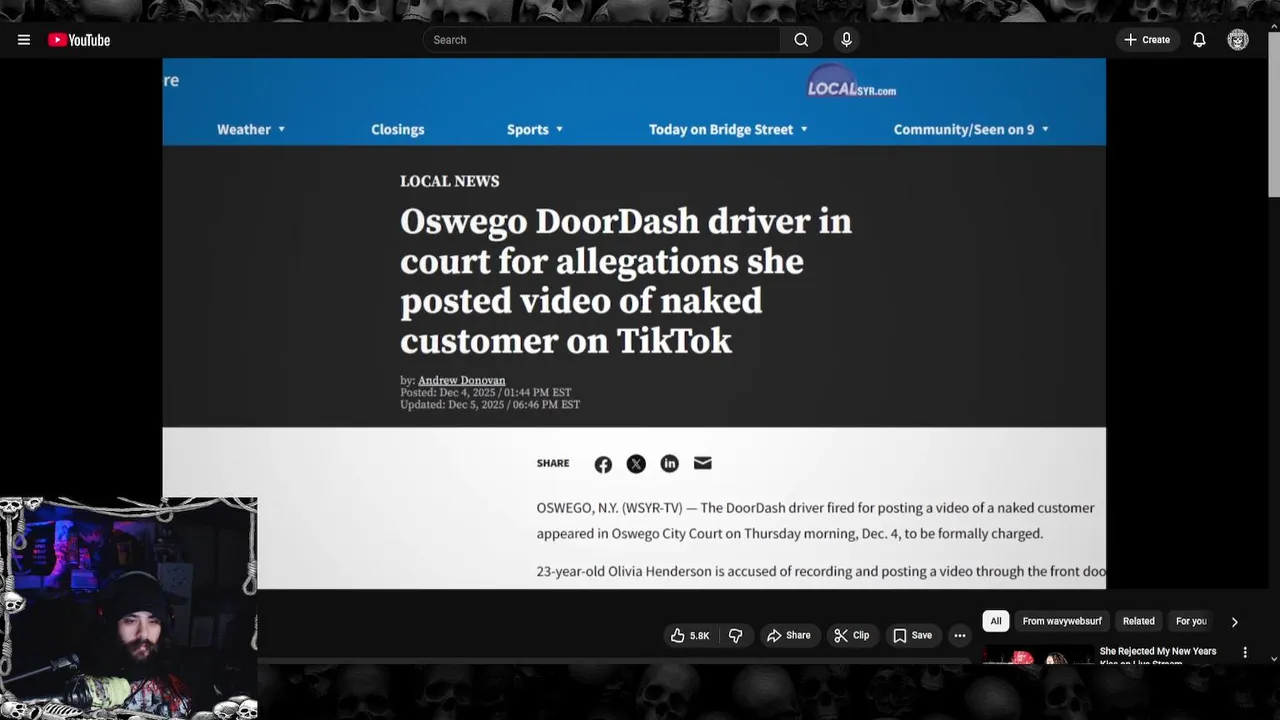Share article by email icon

coord(702,463)
